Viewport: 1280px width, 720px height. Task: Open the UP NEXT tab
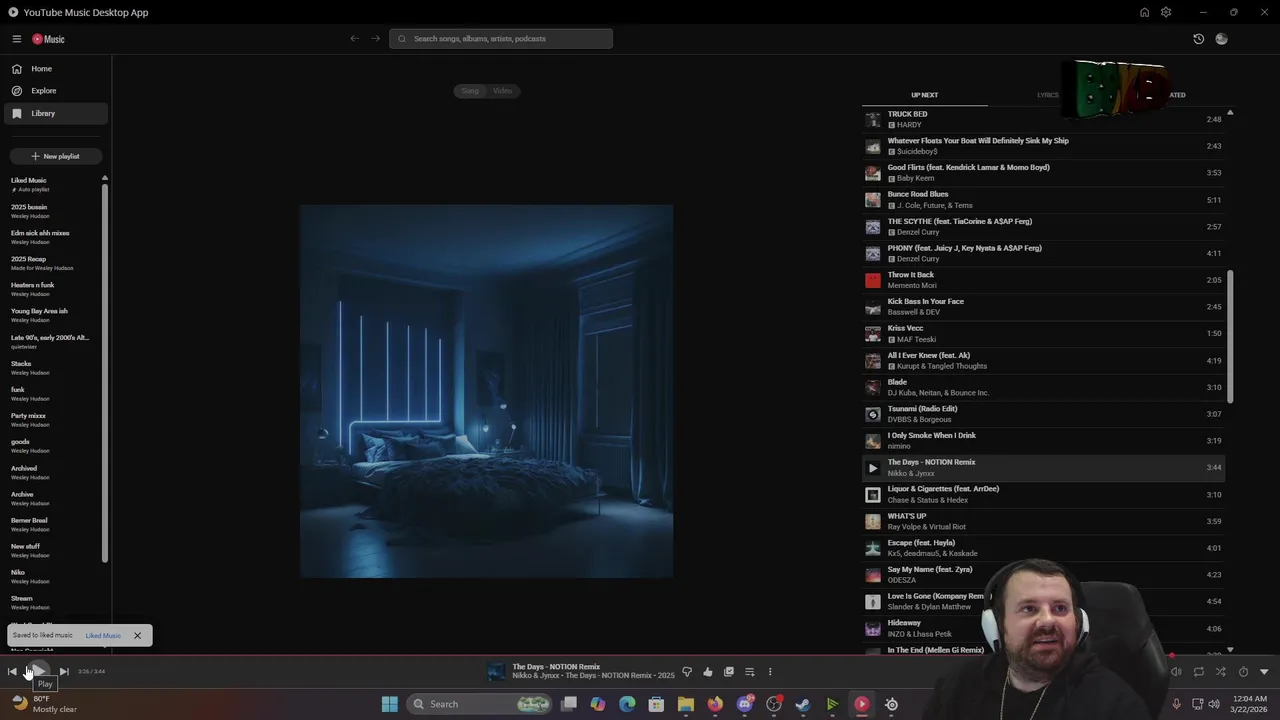pyautogui.click(x=924, y=95)
